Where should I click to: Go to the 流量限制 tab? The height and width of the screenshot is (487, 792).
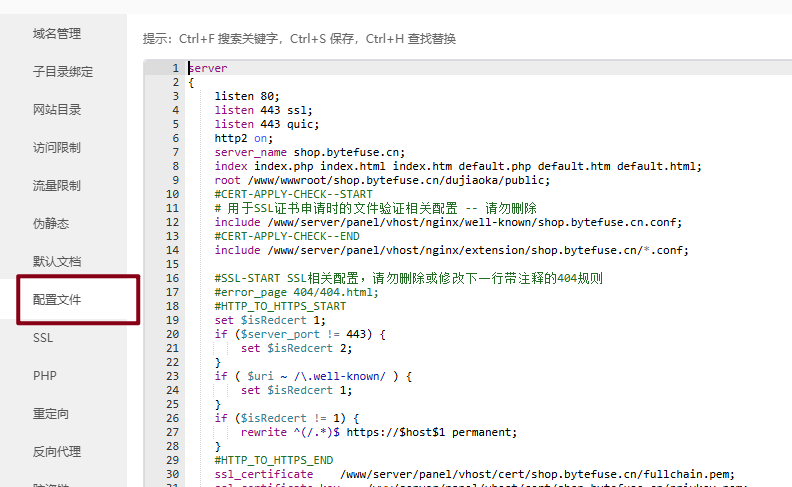pyautogui.click(x=57, y=186)
